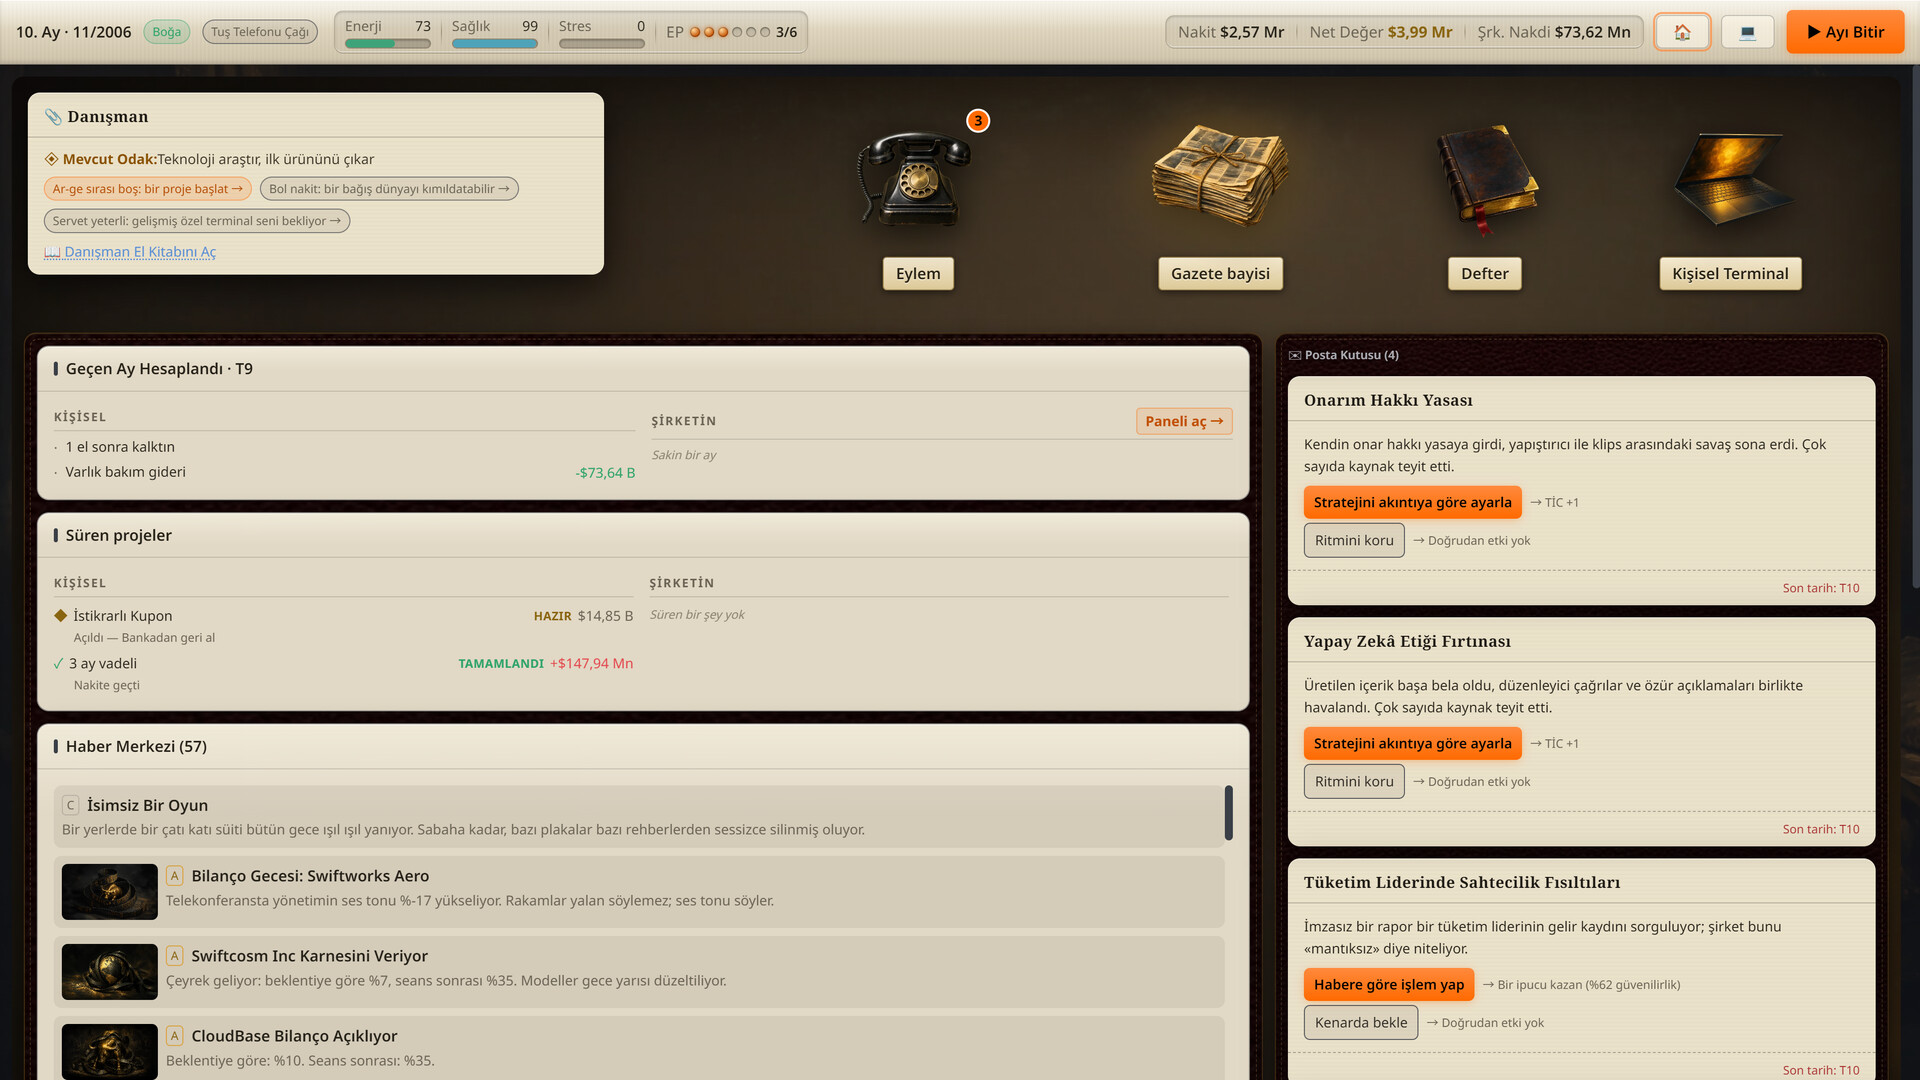This screenshot has width=1920, height=1080.
Task: Click the Ayı Bitir button
Action: (1845, 32)
